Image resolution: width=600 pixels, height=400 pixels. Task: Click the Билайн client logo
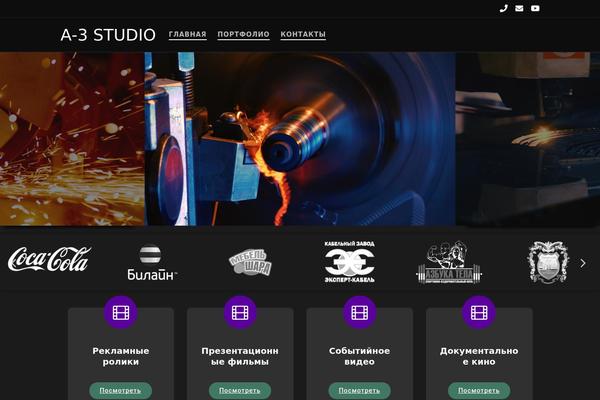point(152,263)
